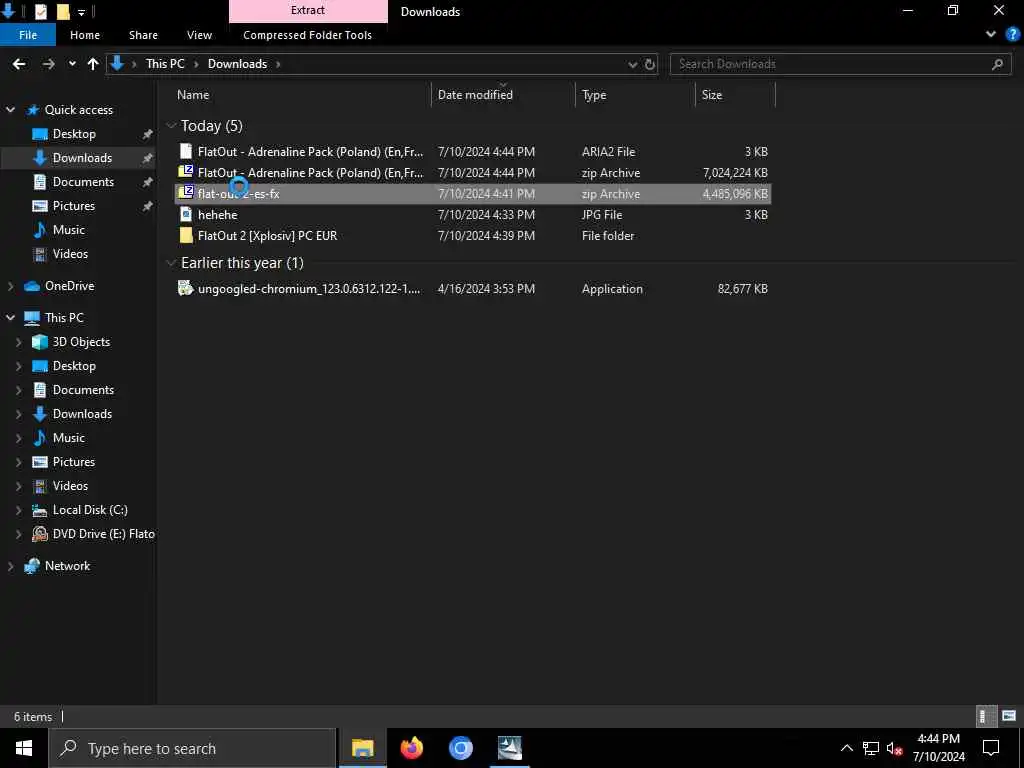
Task: Click the search magnifier icon
Action: [x=997, y=64]
